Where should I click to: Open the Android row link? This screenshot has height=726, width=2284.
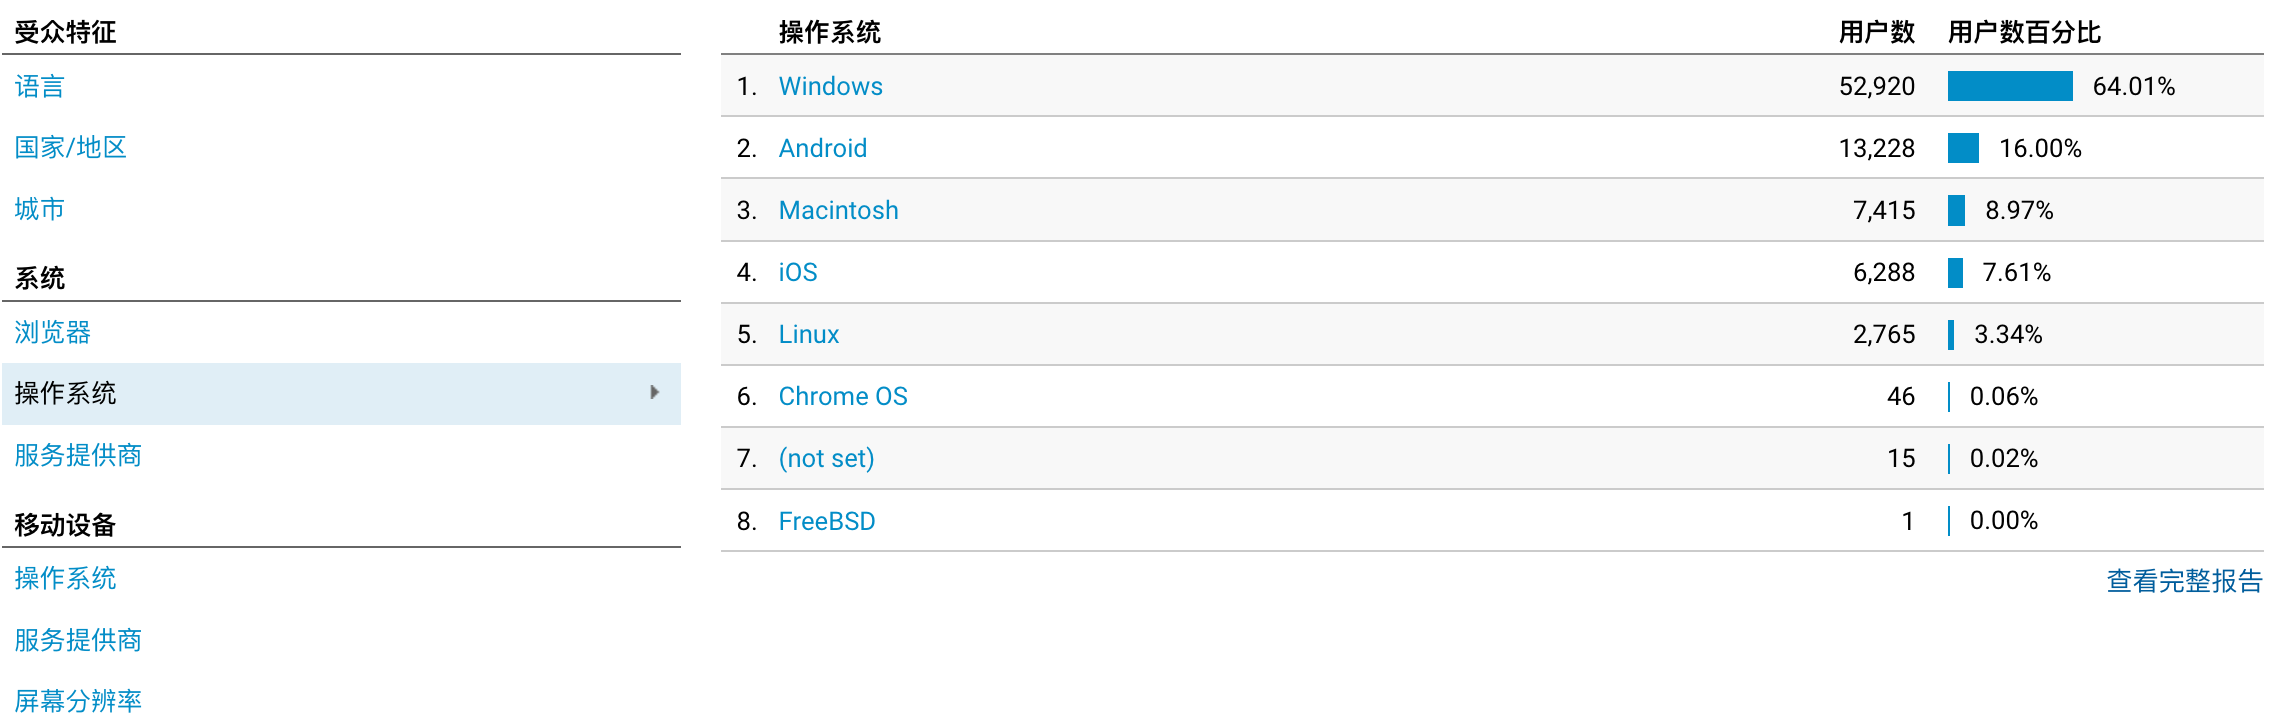tap(822, 149)
